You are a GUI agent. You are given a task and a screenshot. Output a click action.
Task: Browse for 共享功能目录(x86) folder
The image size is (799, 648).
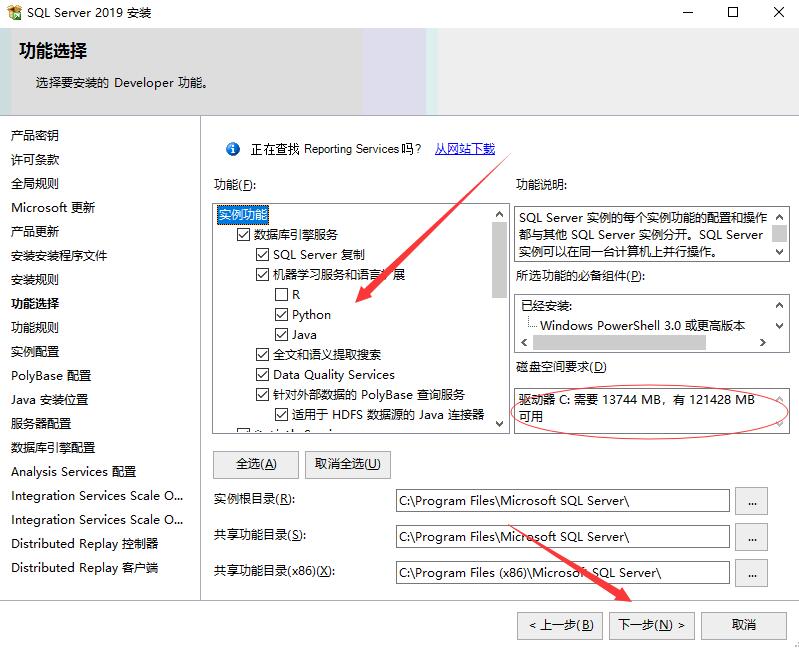[752, 573]
